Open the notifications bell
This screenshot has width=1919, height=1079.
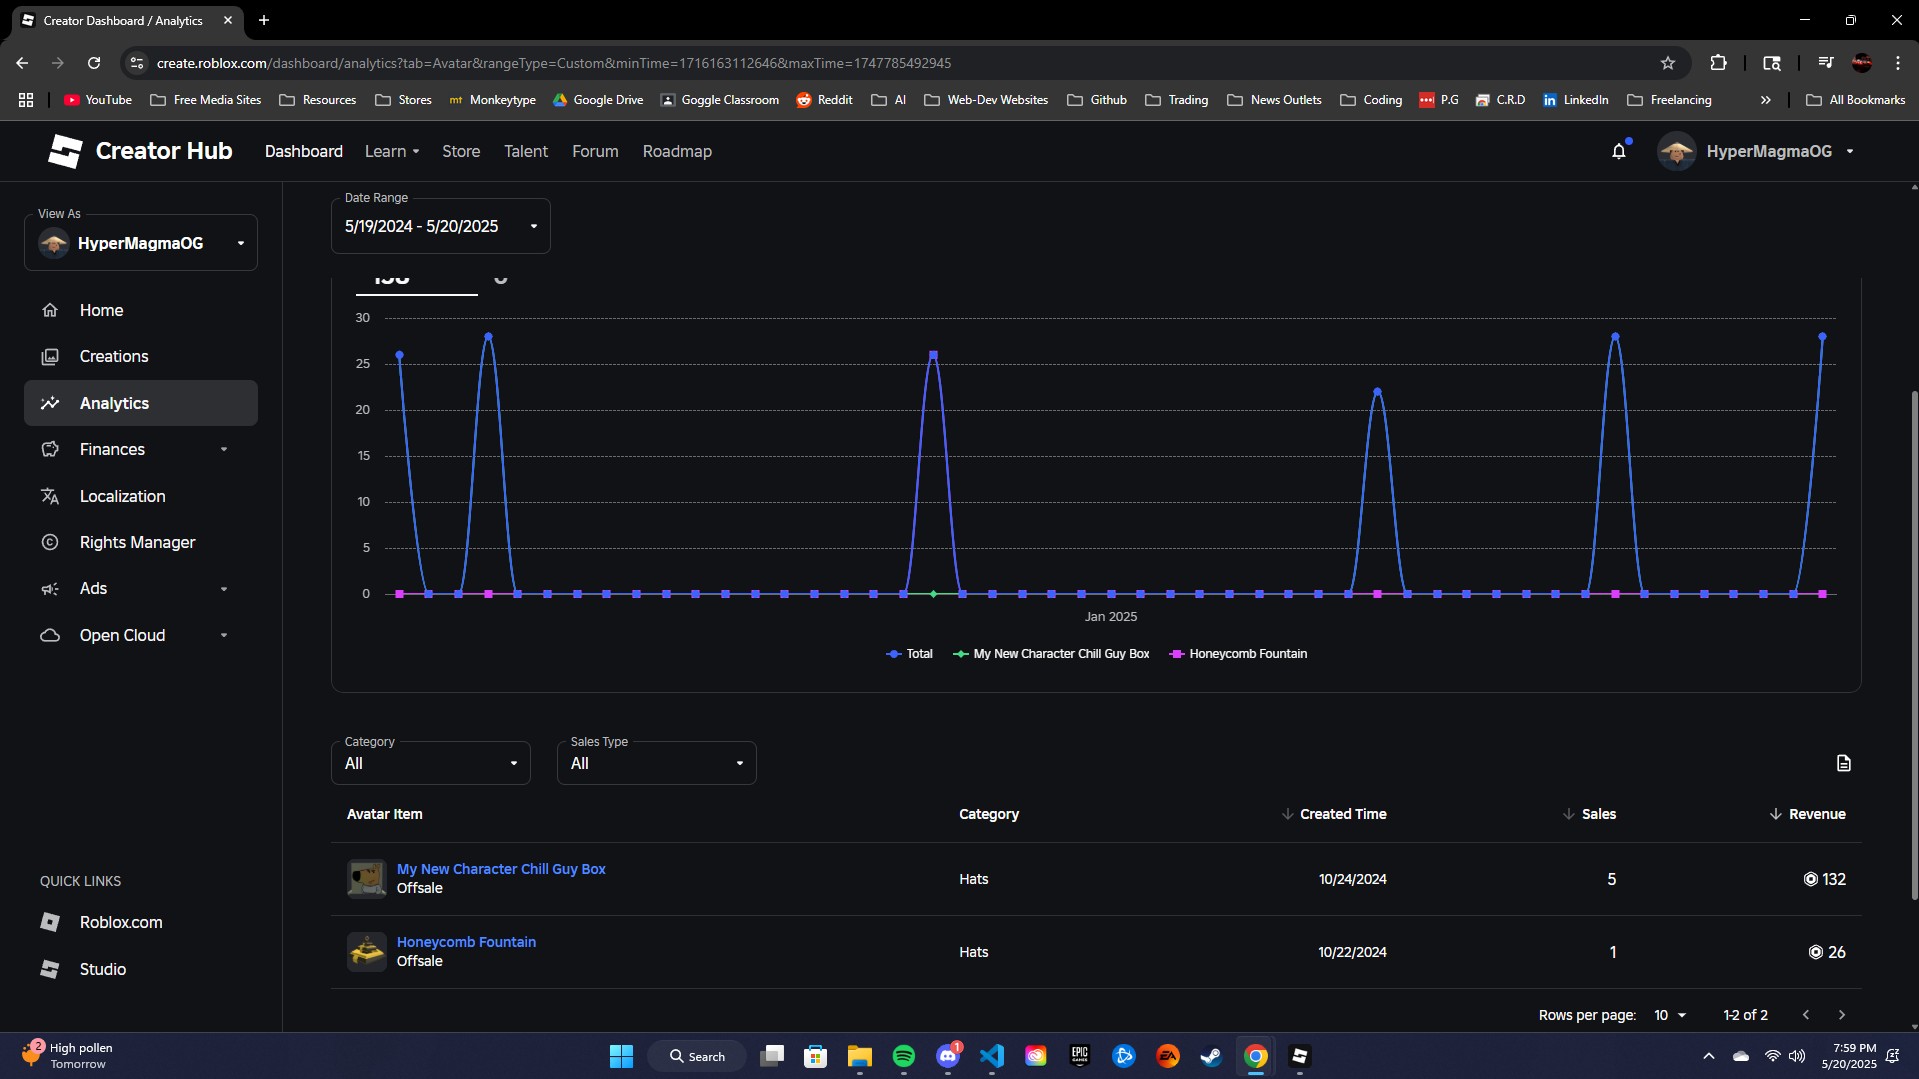(1619, 151)
